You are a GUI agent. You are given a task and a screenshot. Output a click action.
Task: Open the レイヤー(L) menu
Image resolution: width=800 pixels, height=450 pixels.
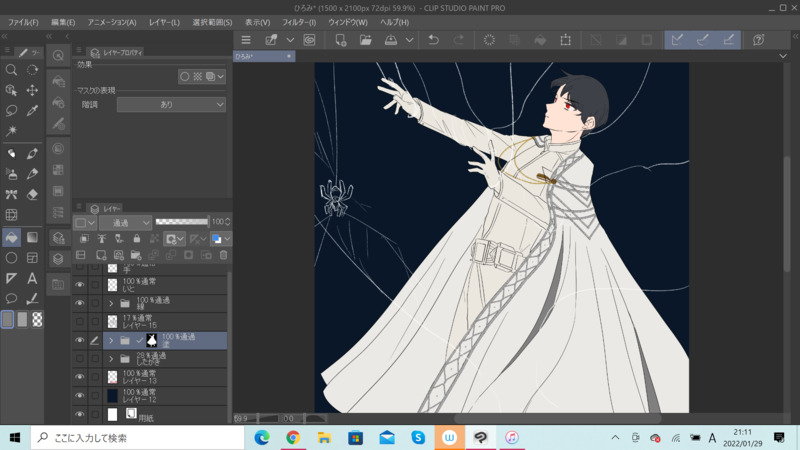[164, 22]
